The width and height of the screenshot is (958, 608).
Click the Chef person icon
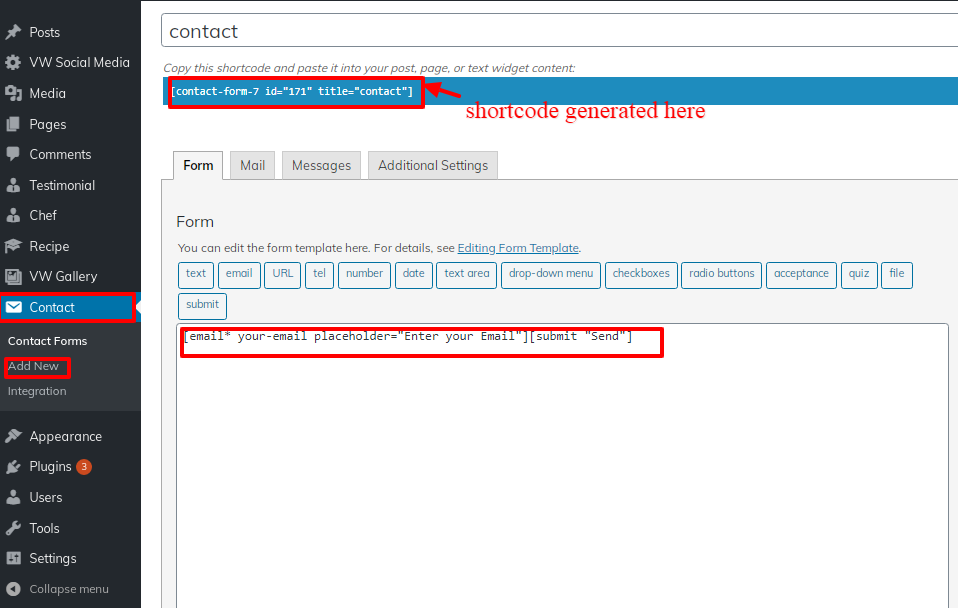click(13, 215)
